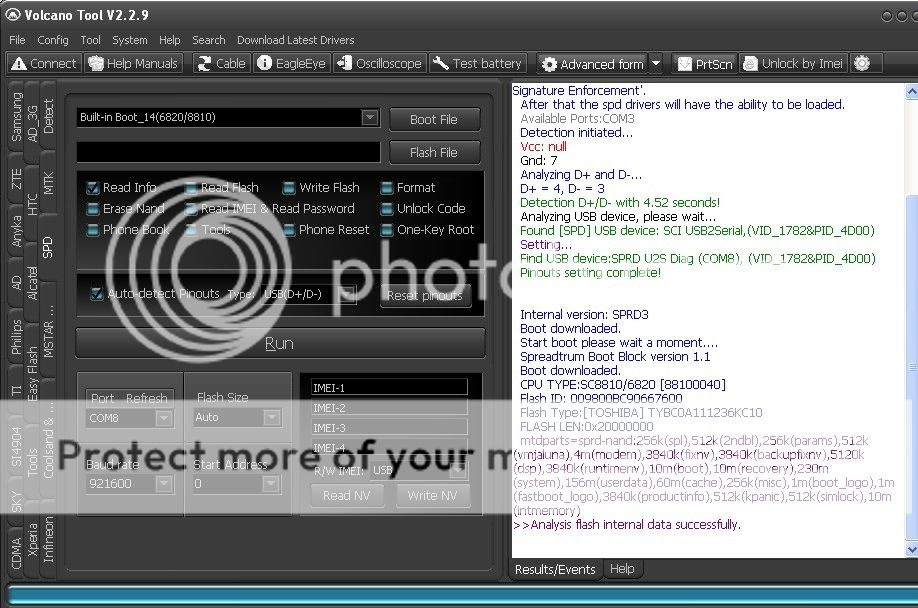Open the Help menu
This screenshot has width=918, height=608.
coord(169,40)
